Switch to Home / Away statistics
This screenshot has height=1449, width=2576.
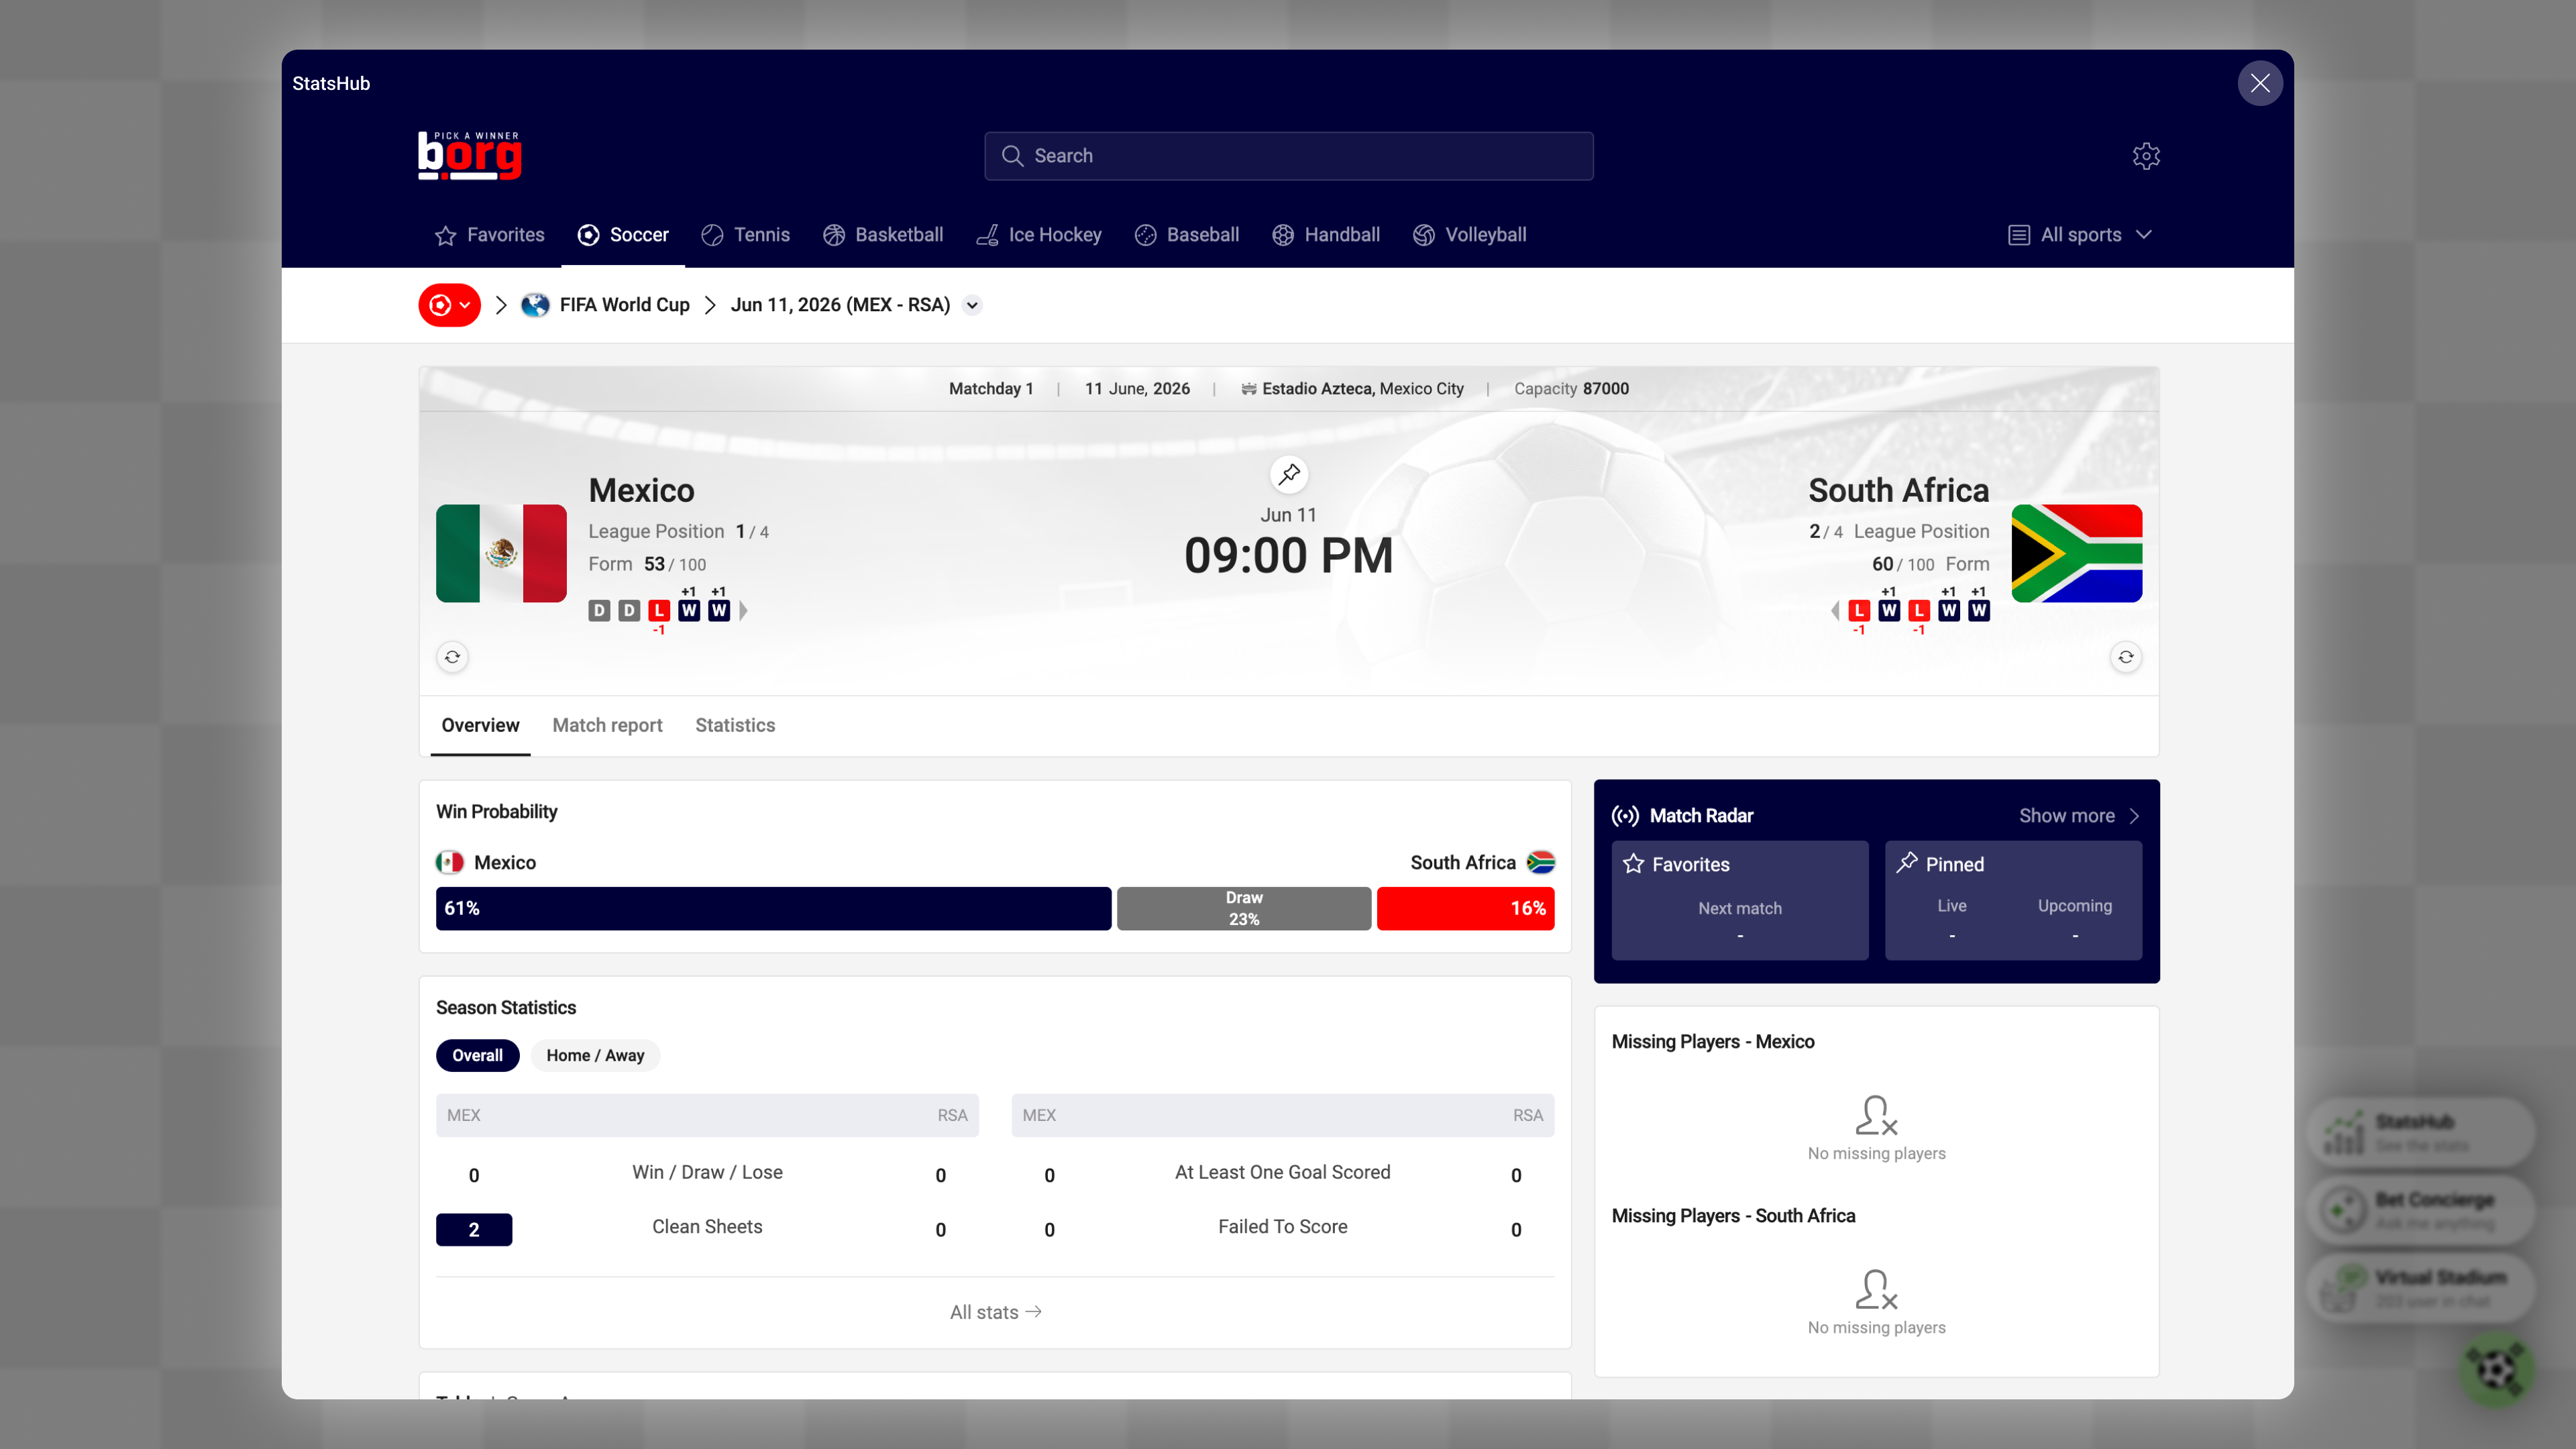coord(595,1055)
